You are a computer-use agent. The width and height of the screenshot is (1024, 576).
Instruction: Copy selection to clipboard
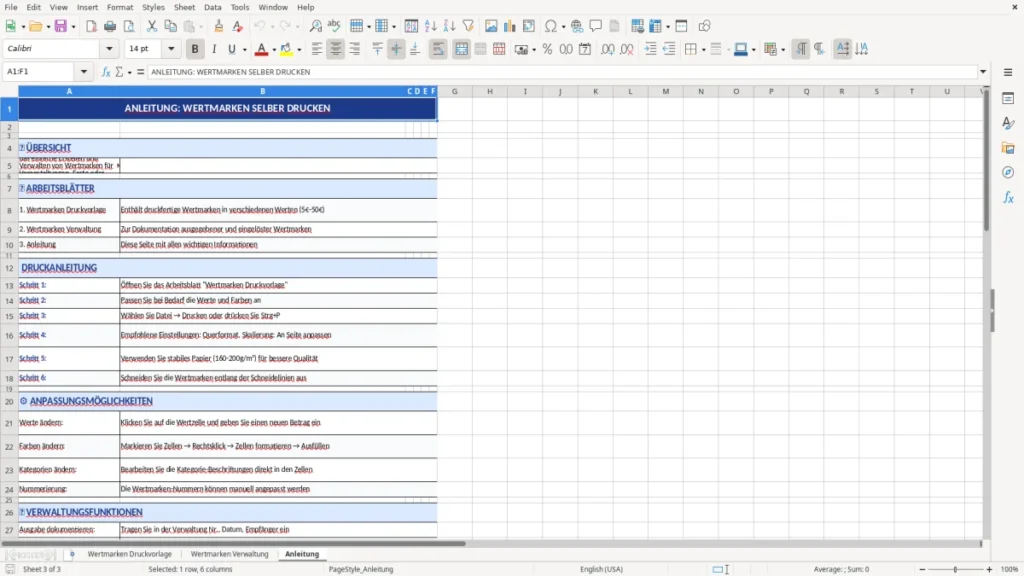(x=170, y=26)
